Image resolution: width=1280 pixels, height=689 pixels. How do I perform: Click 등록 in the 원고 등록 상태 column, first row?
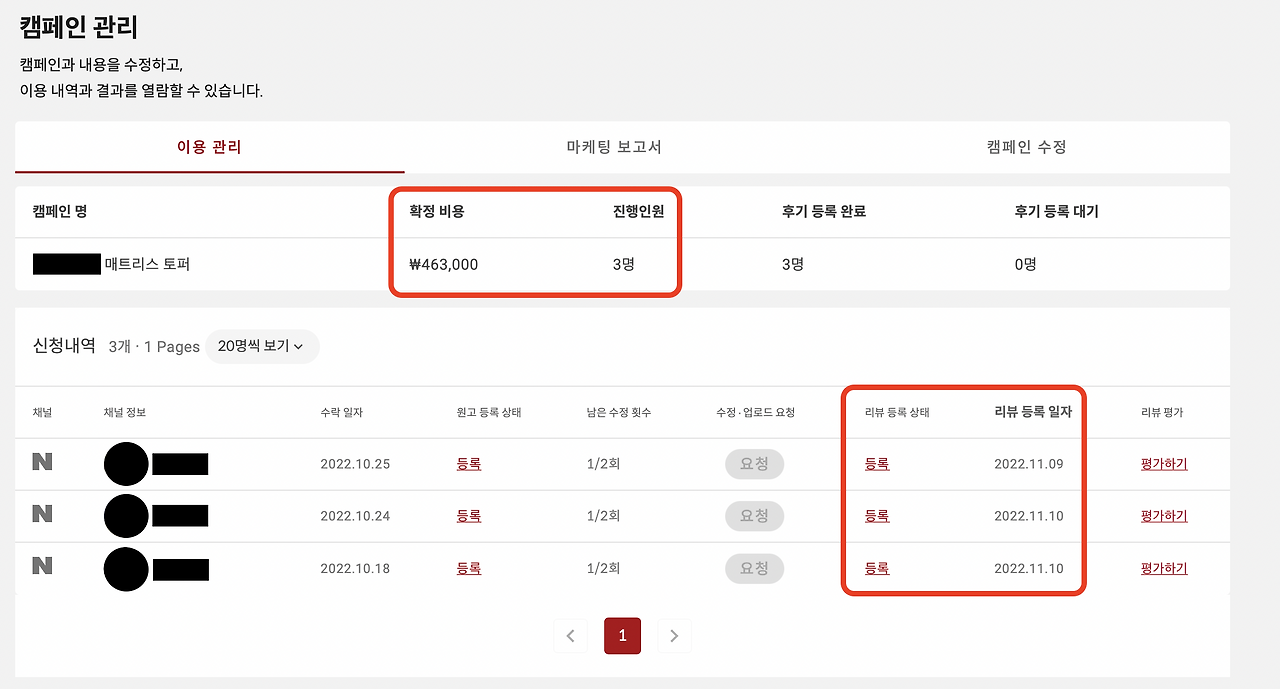click(468, 463)
